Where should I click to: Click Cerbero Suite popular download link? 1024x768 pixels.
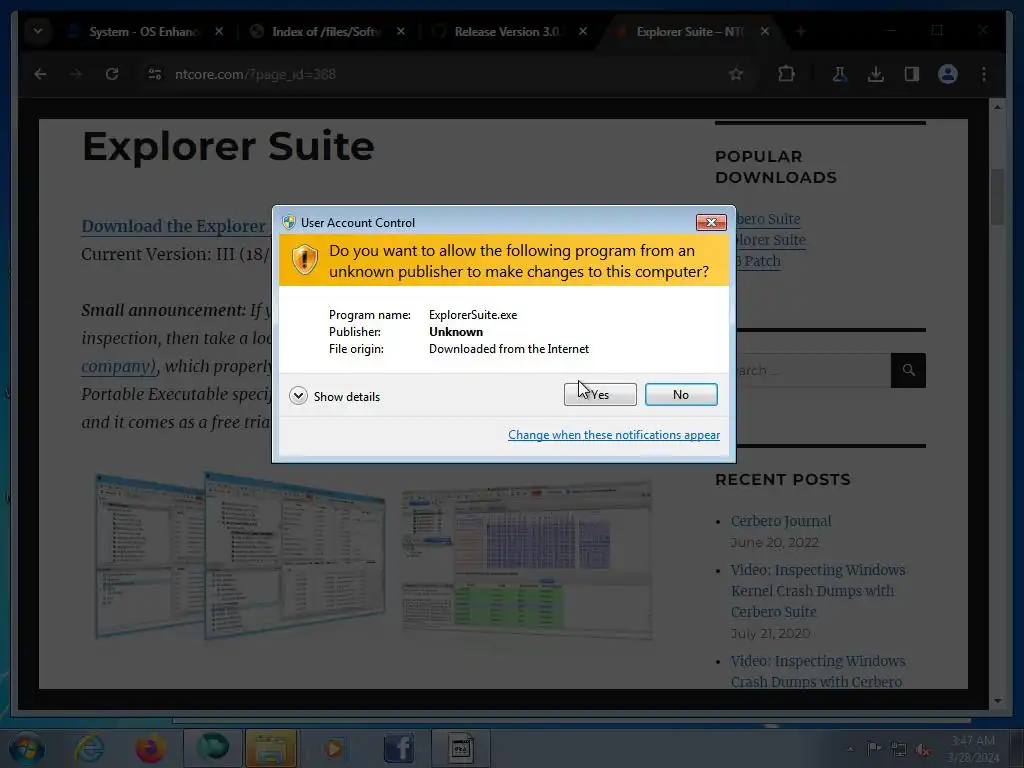tap(768, 219)
